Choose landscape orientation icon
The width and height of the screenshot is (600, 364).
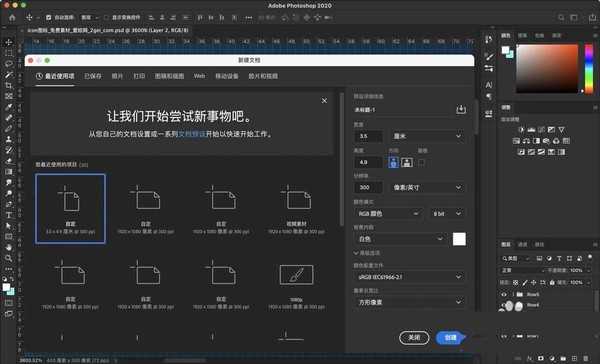coord(407,162)
